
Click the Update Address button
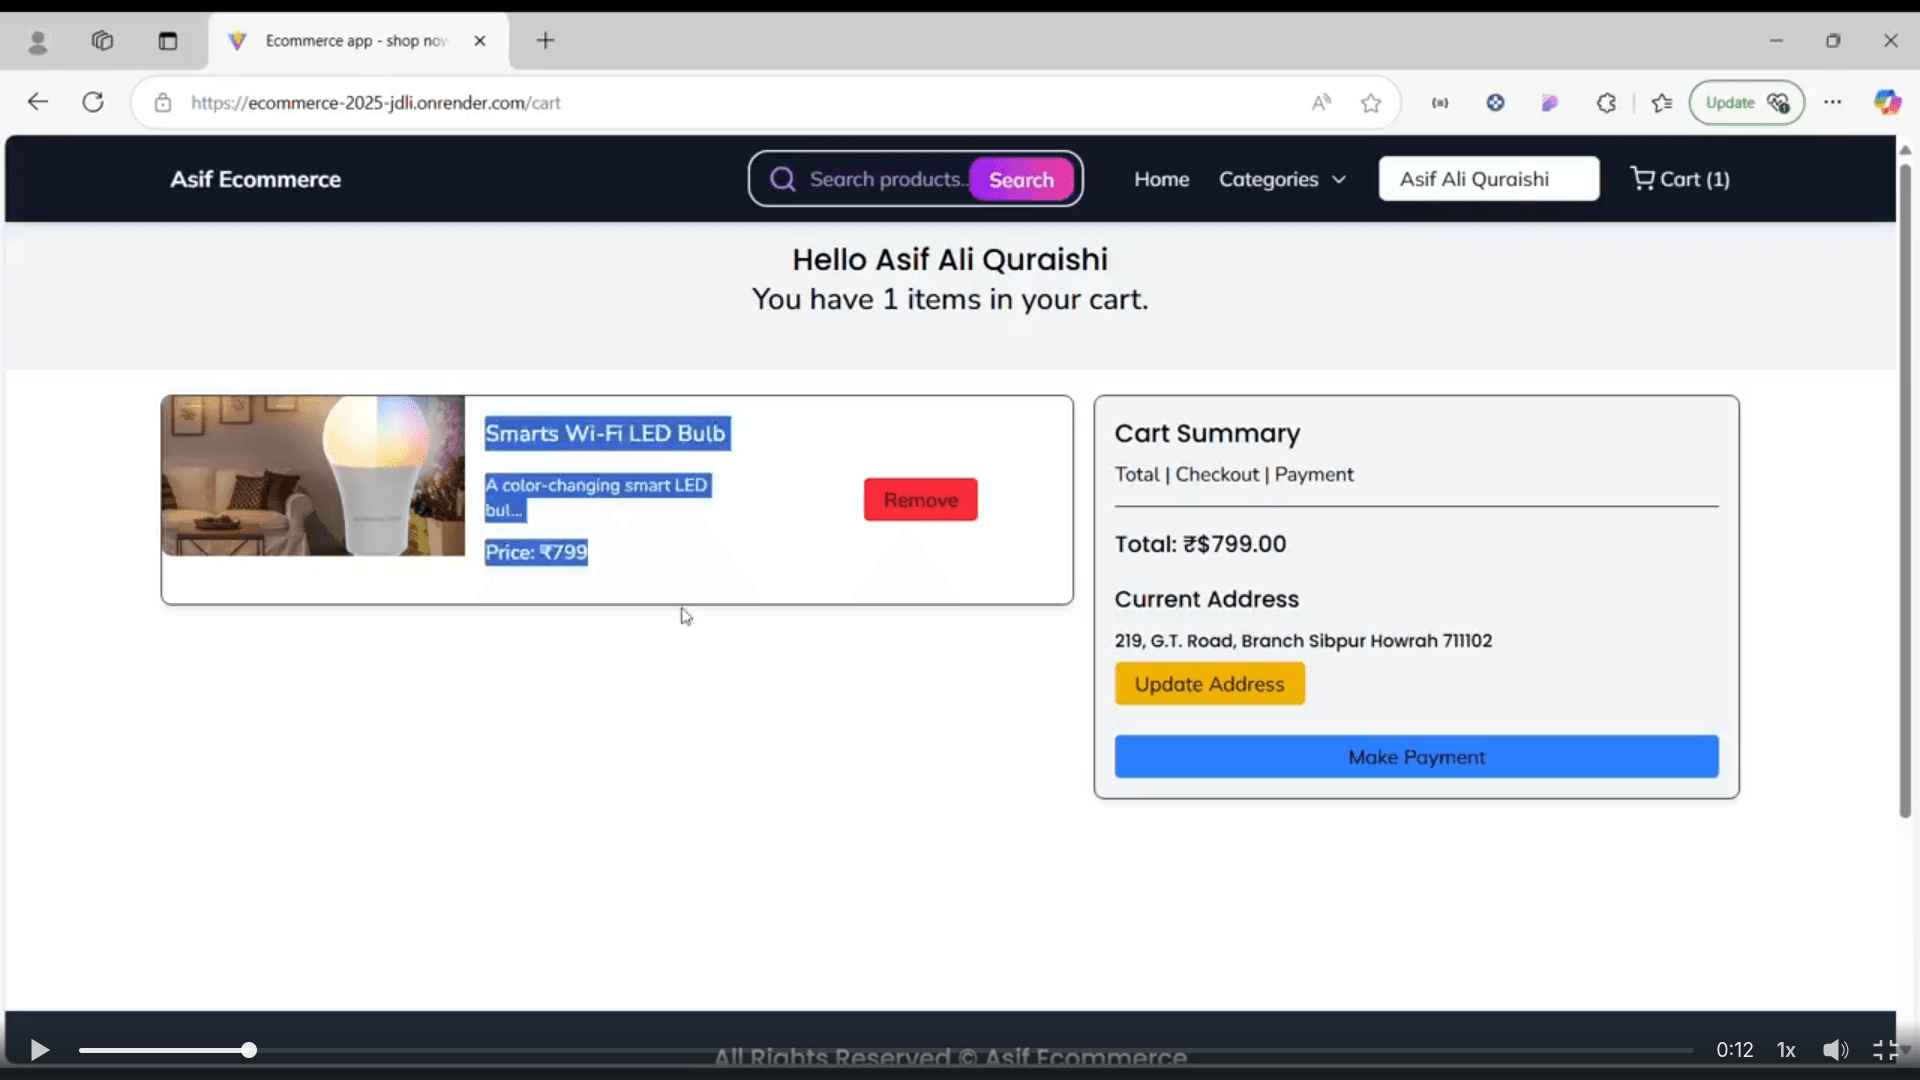tap(1209, 684)
